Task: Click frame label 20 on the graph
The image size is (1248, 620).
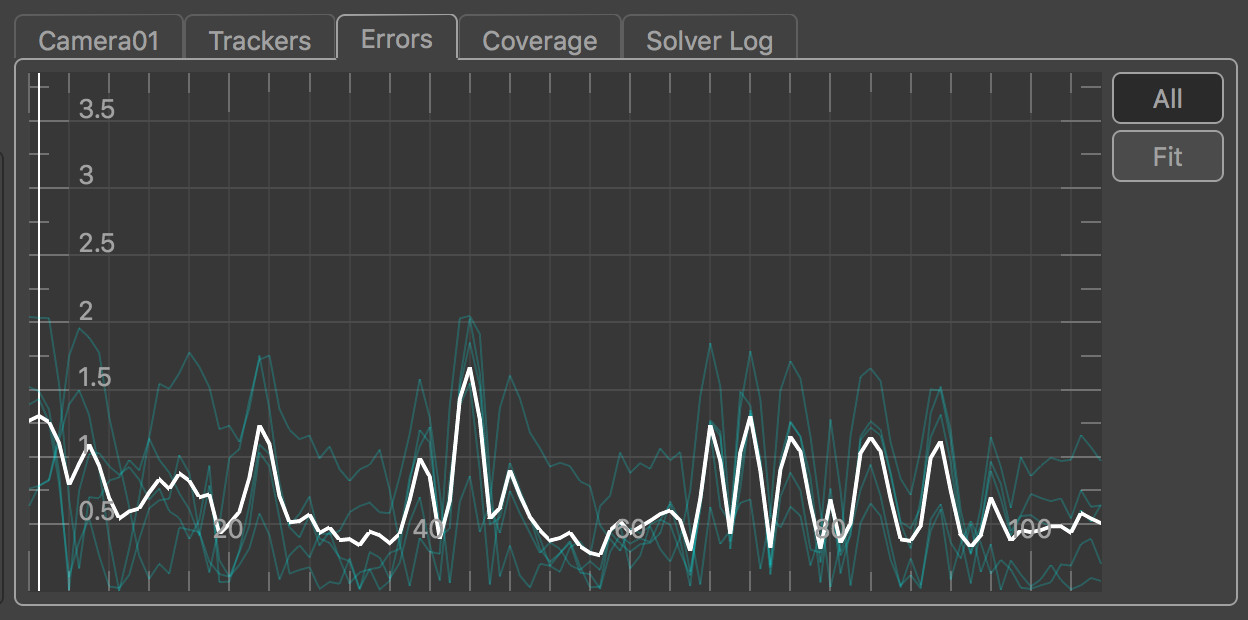Action: coord(228,528)
